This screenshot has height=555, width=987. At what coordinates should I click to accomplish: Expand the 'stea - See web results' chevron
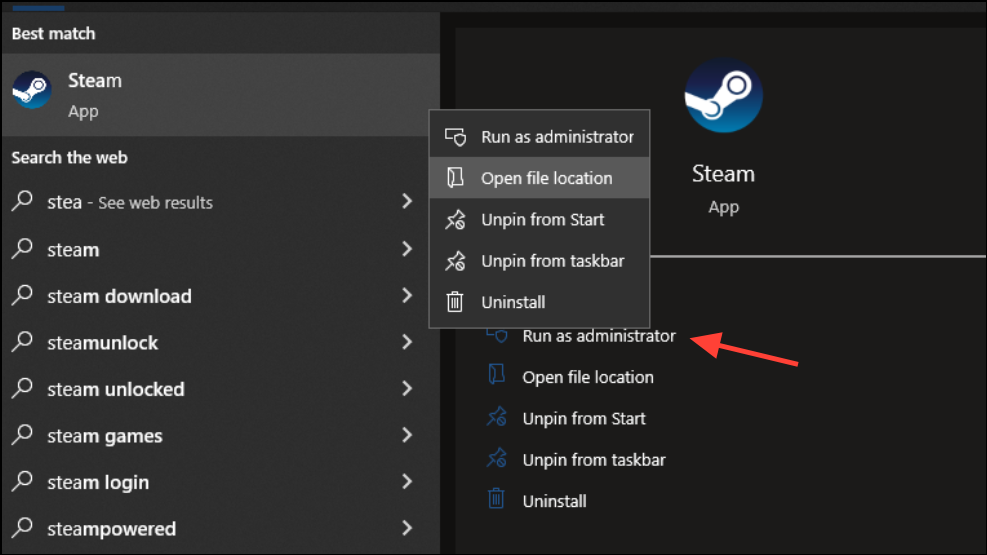coord(407,201)
